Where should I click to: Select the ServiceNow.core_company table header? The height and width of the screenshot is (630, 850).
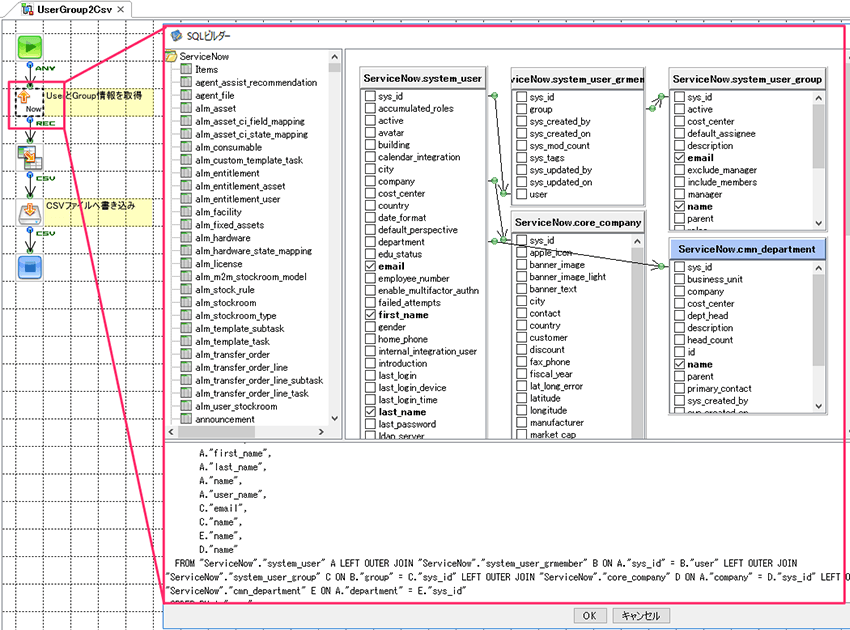point(578,222)
